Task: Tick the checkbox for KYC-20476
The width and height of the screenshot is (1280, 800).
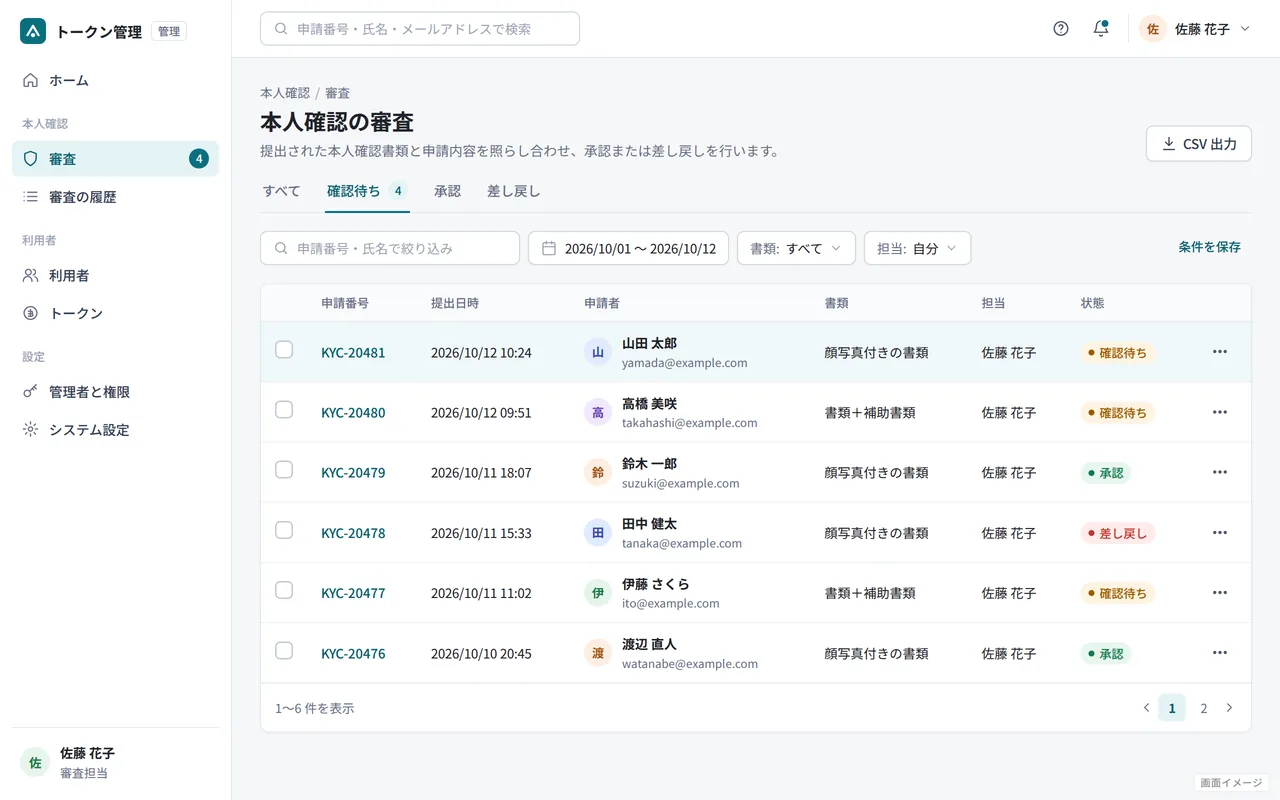Action: click(284, 651)
